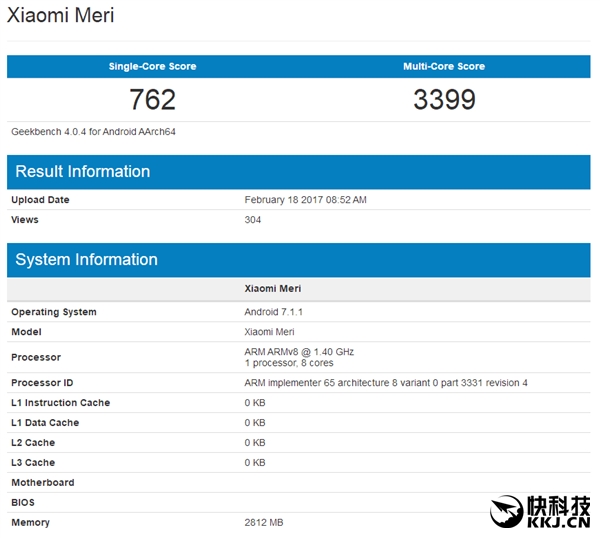Click the single-core score value 762

[x=152, y=100]
